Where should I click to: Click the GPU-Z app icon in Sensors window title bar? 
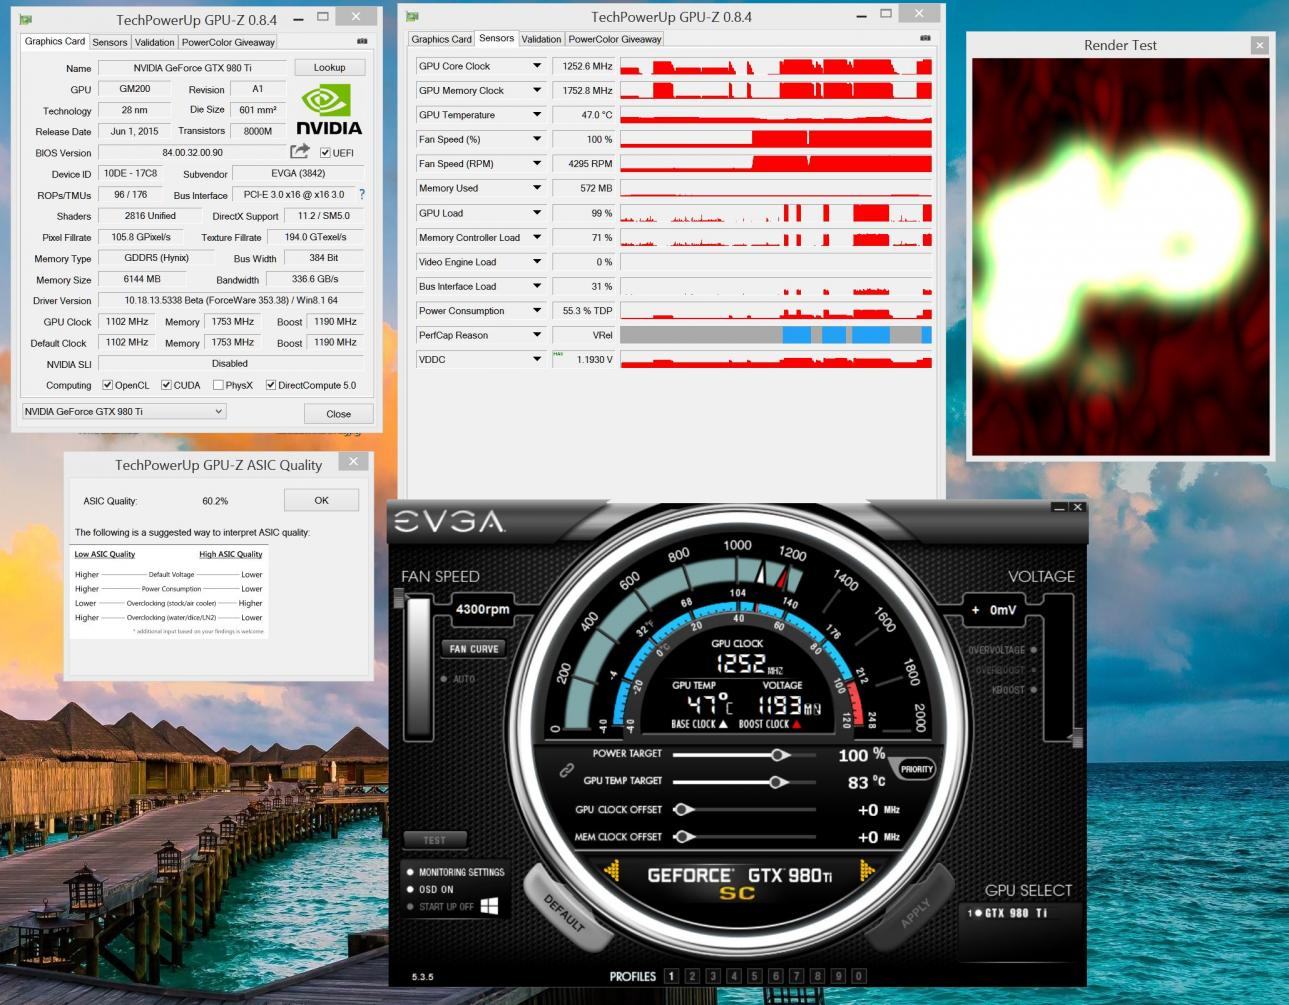tap(412, 17)
